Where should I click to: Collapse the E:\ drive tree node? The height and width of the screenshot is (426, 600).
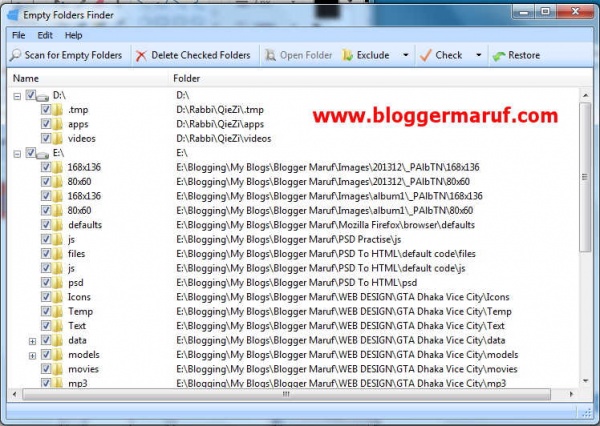(x=17, y=154)
